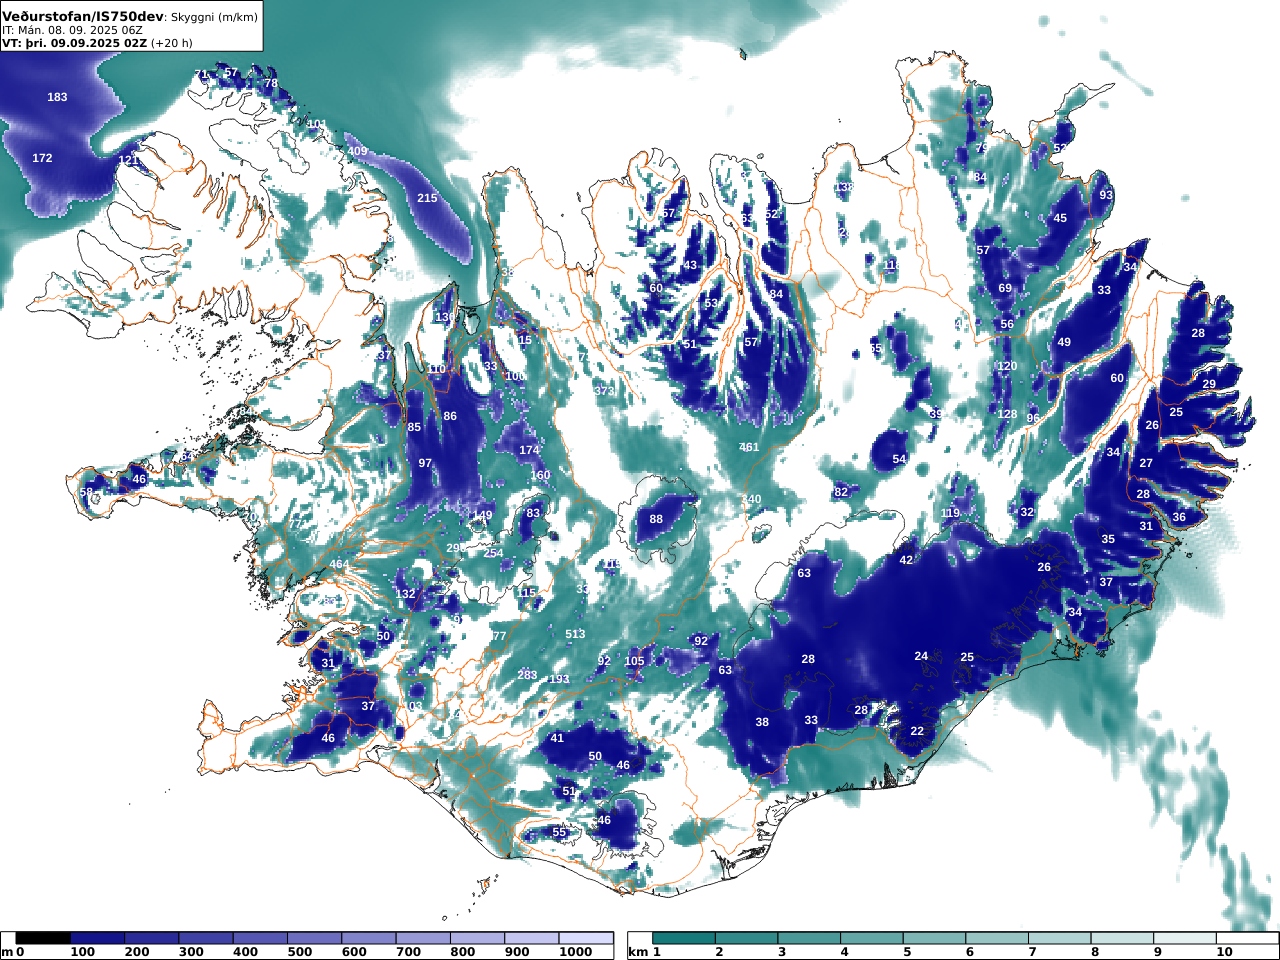Select the white 9–10 km legend segment

point(1184,938)
